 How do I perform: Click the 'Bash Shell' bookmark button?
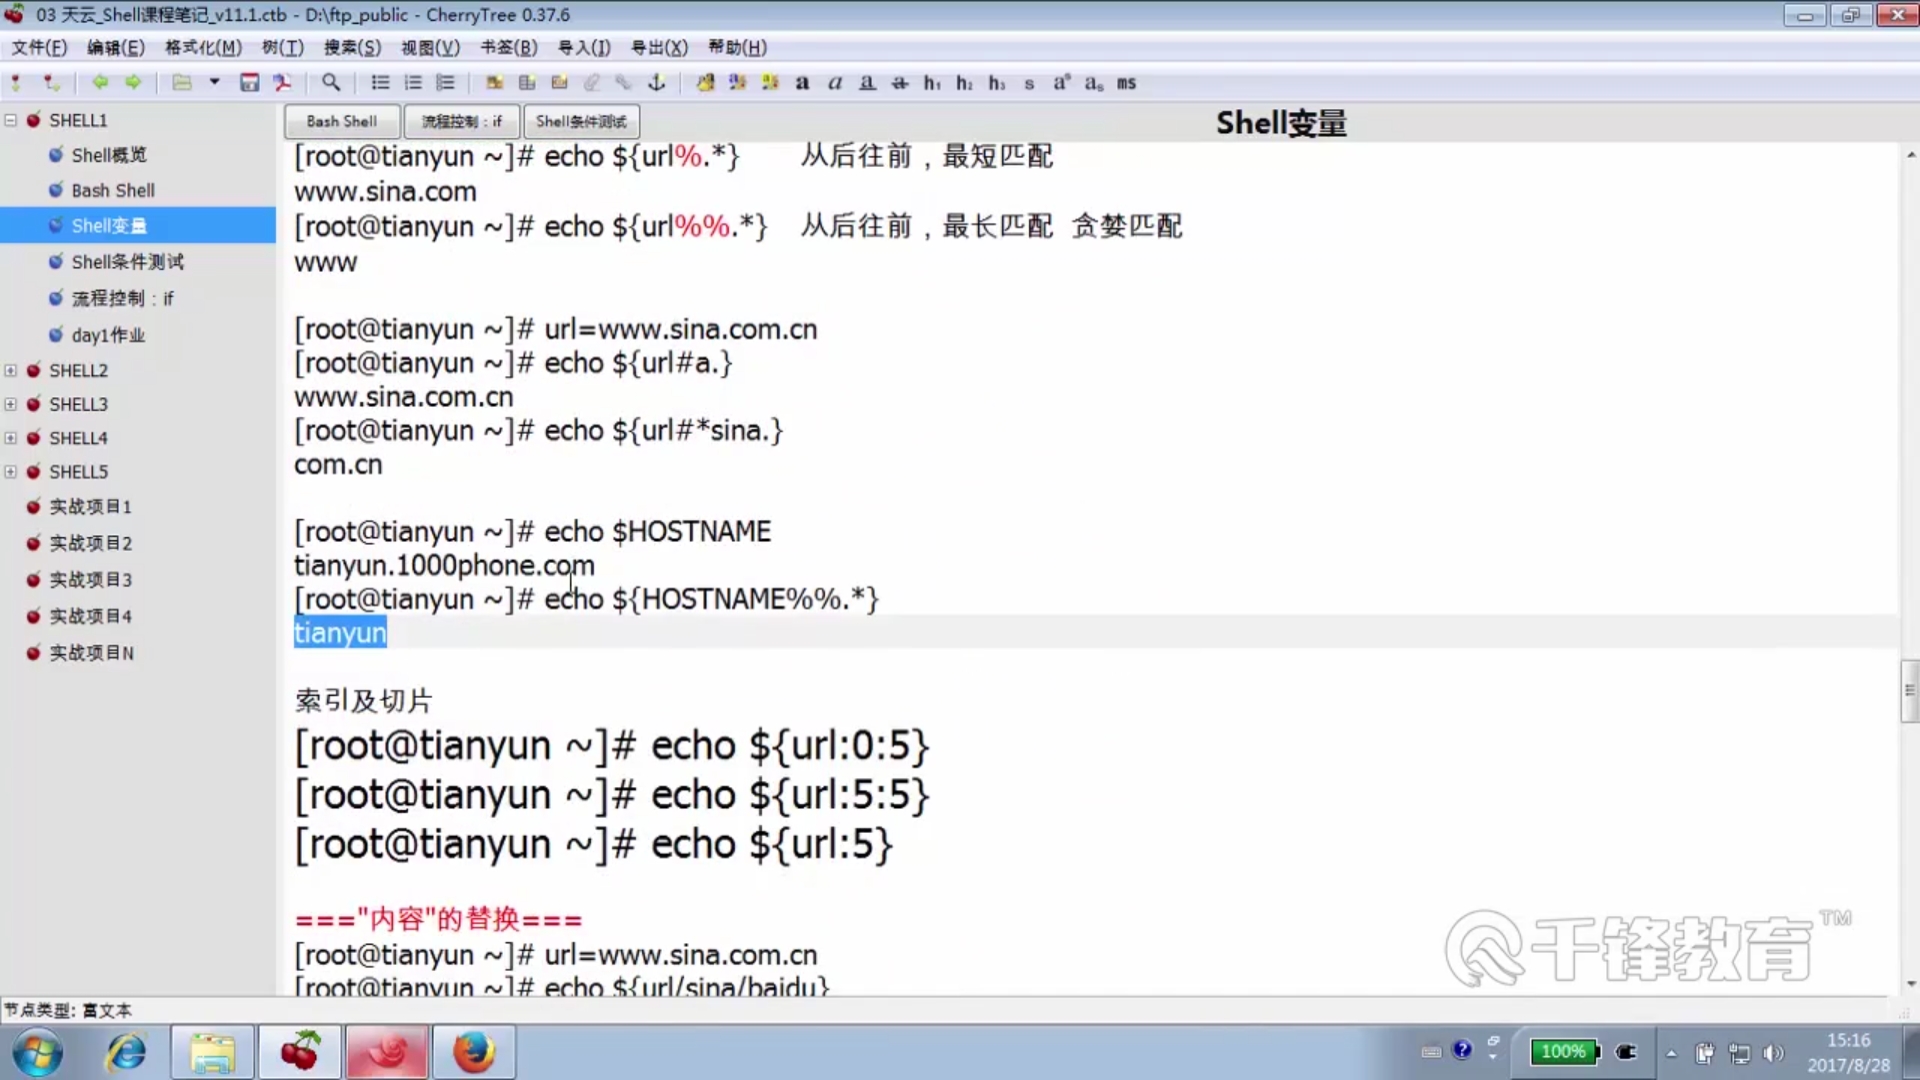[x=342, y=121]
